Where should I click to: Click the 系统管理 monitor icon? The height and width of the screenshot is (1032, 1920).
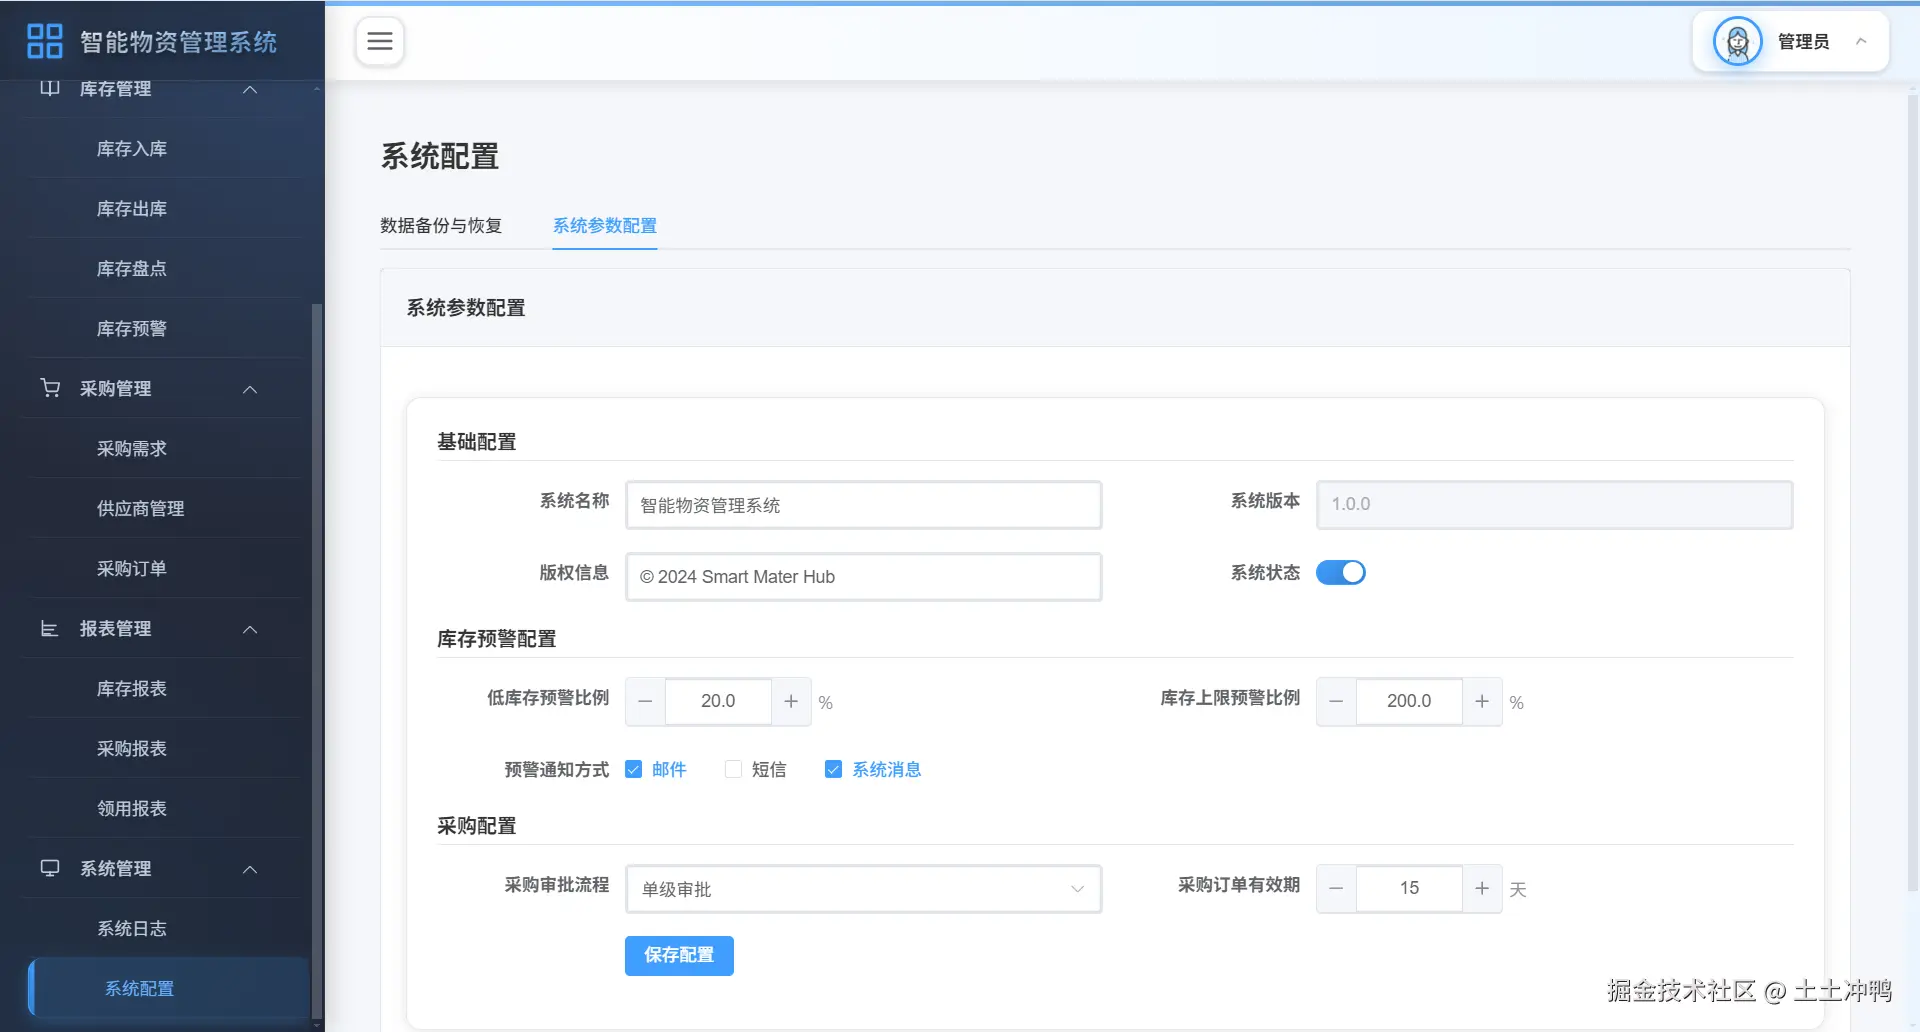tap(50, 868)
